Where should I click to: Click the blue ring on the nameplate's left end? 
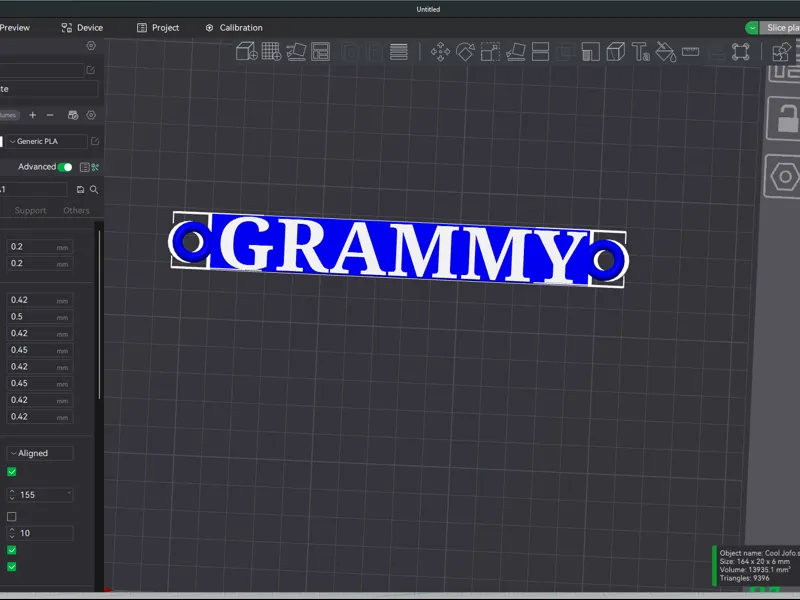click(191, 241)
